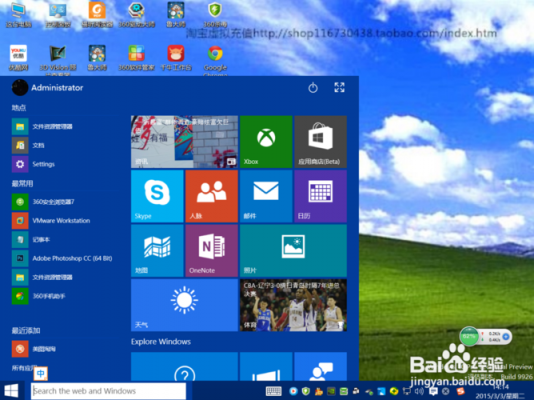
Task: Select the 3D Vision desktop shortcut
Action: (58, 60)
